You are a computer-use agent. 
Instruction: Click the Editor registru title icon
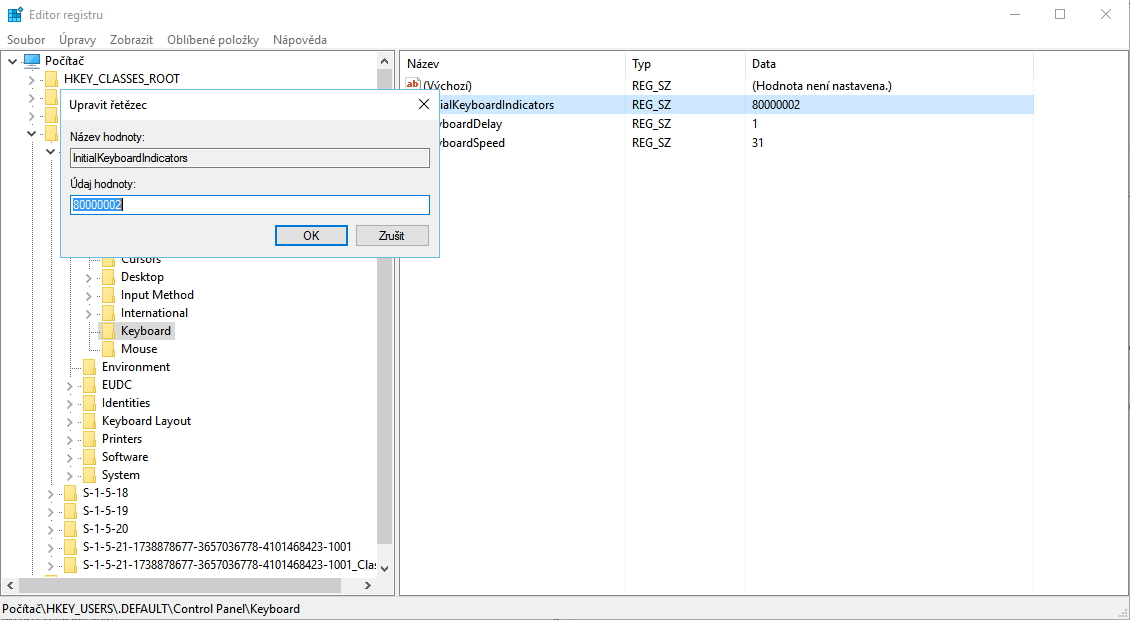coord(14,14)
